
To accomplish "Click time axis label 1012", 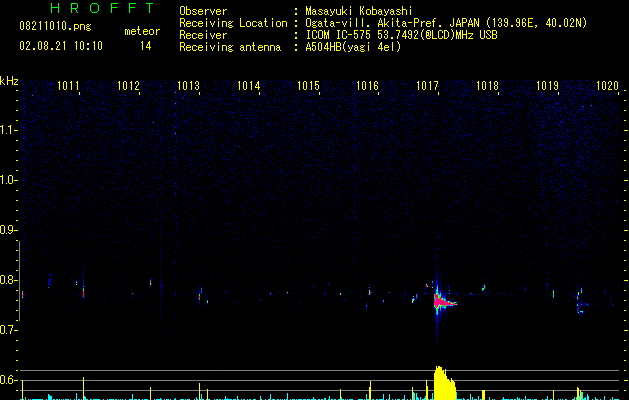I will point(128,86).
